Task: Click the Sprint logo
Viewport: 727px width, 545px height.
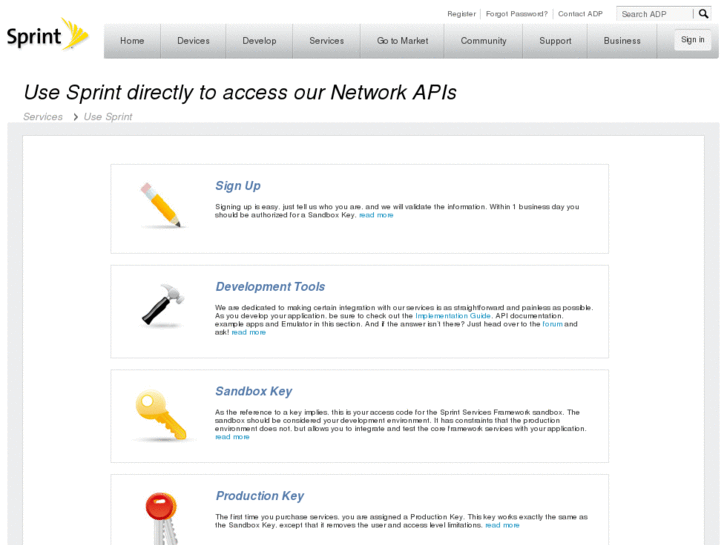Action: tap(47, 34)
